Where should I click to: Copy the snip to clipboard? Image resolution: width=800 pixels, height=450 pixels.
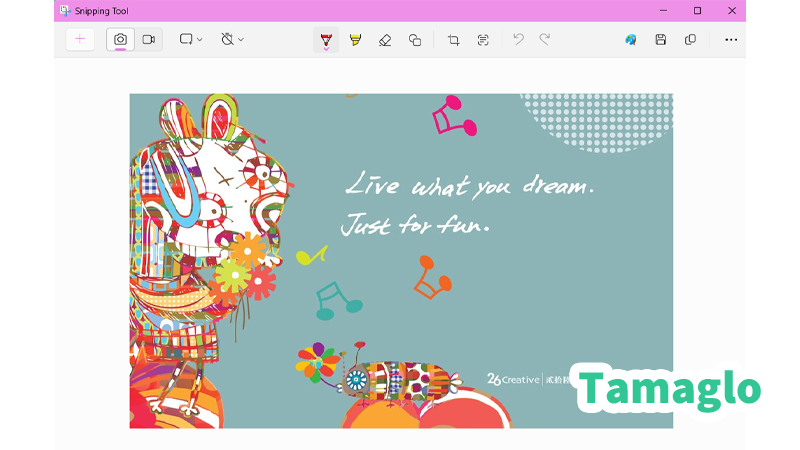[x=690, y=40]
